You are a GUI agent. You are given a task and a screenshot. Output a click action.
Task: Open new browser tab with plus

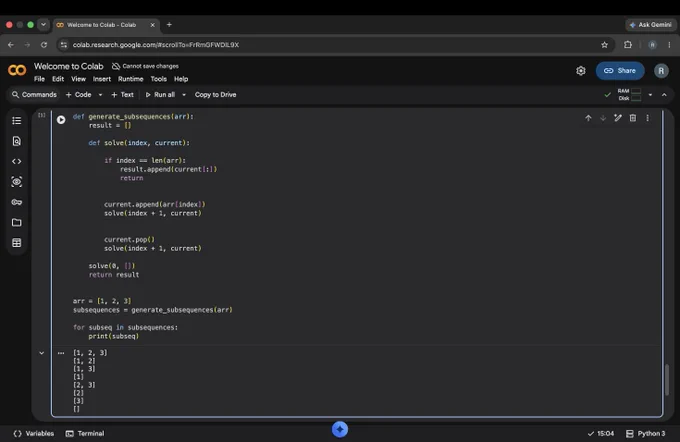[x=169, y=25]
